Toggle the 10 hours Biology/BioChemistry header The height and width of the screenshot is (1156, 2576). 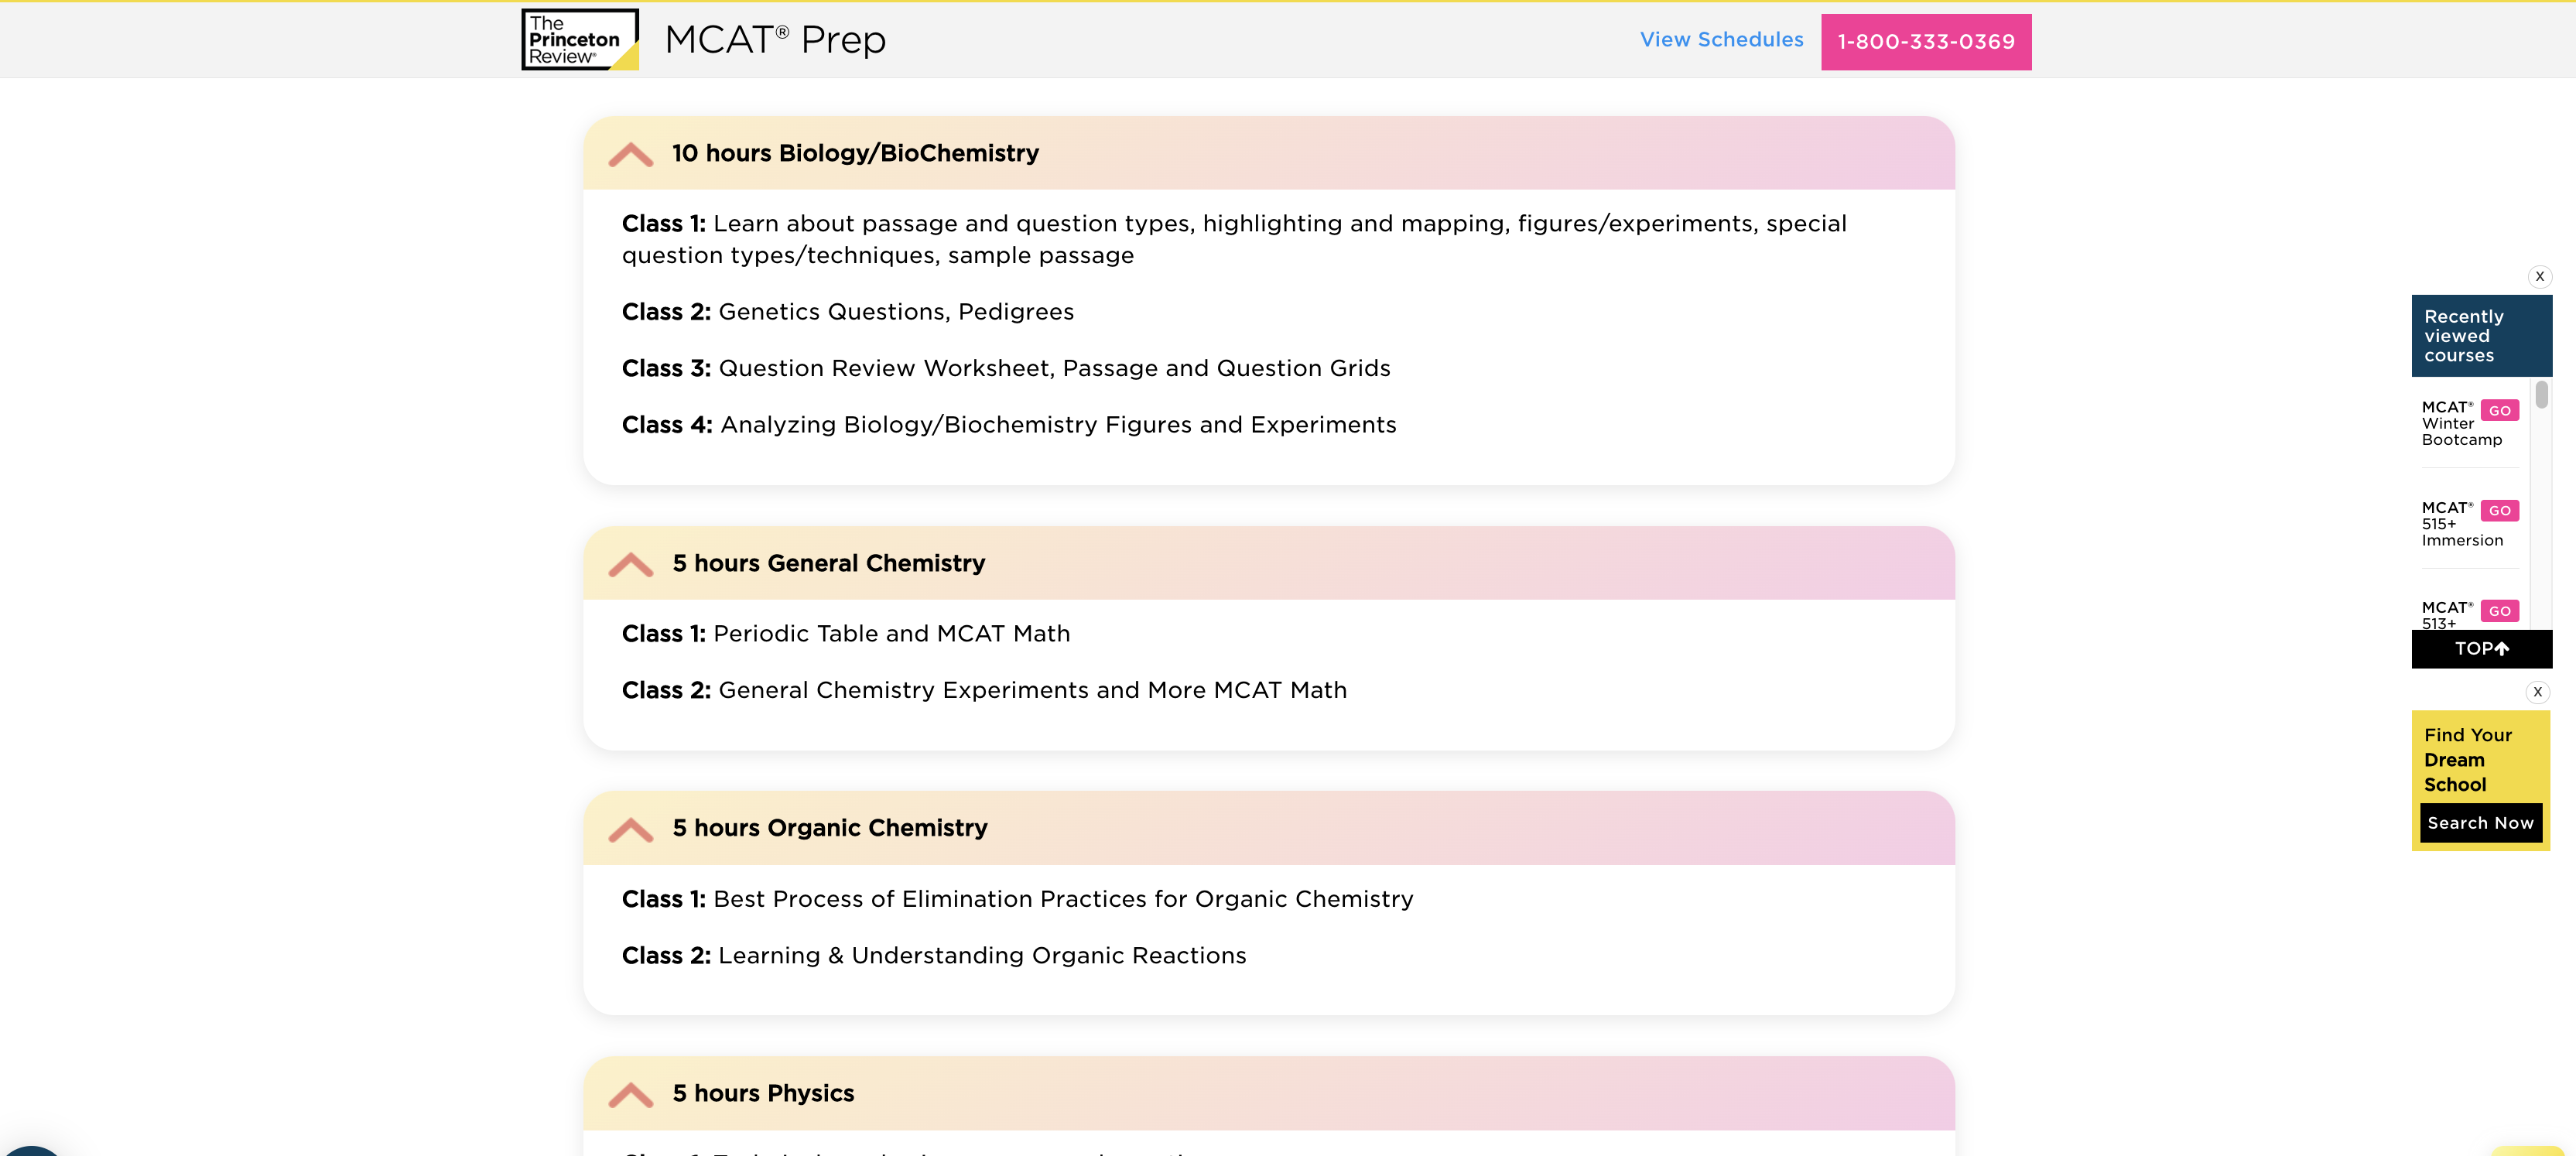pos(855,153)
